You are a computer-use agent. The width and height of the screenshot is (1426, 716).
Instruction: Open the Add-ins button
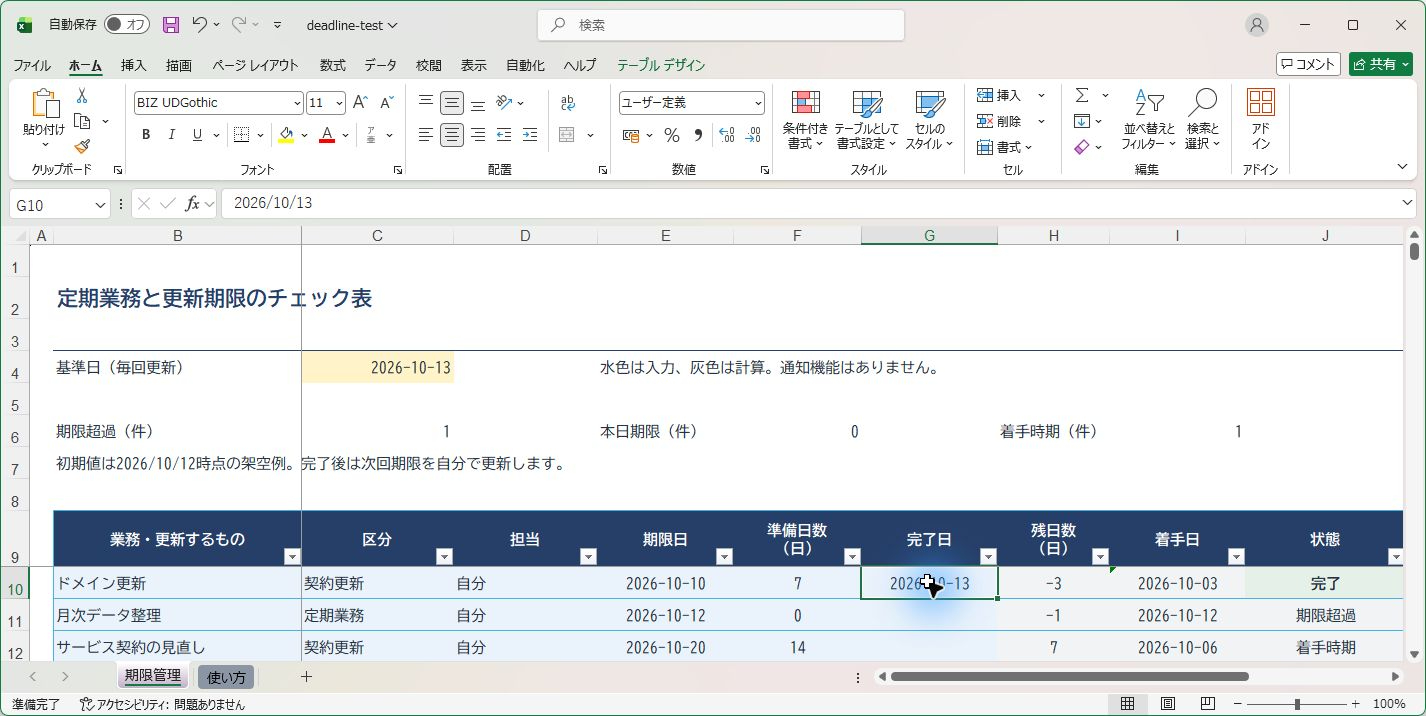(x=1261, y=120)
